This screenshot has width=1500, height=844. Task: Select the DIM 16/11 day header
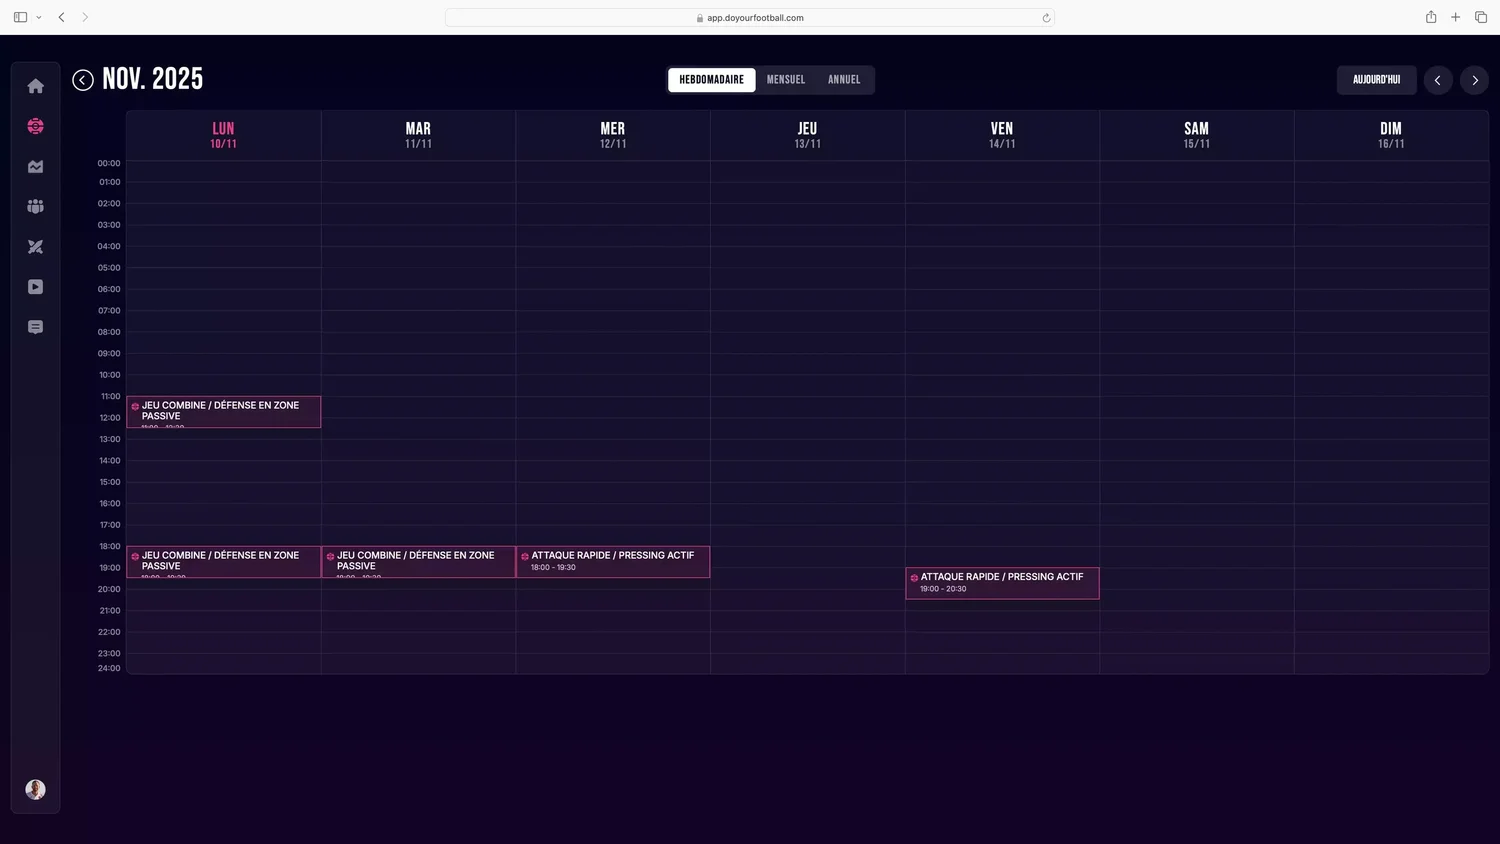(1391, 135)
